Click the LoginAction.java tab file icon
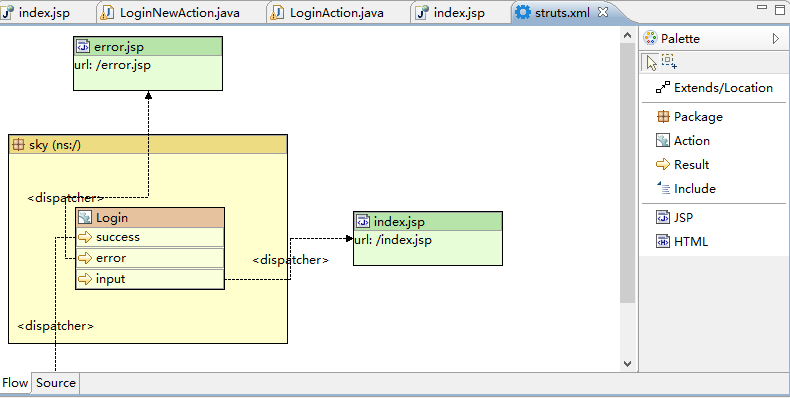 278,13
